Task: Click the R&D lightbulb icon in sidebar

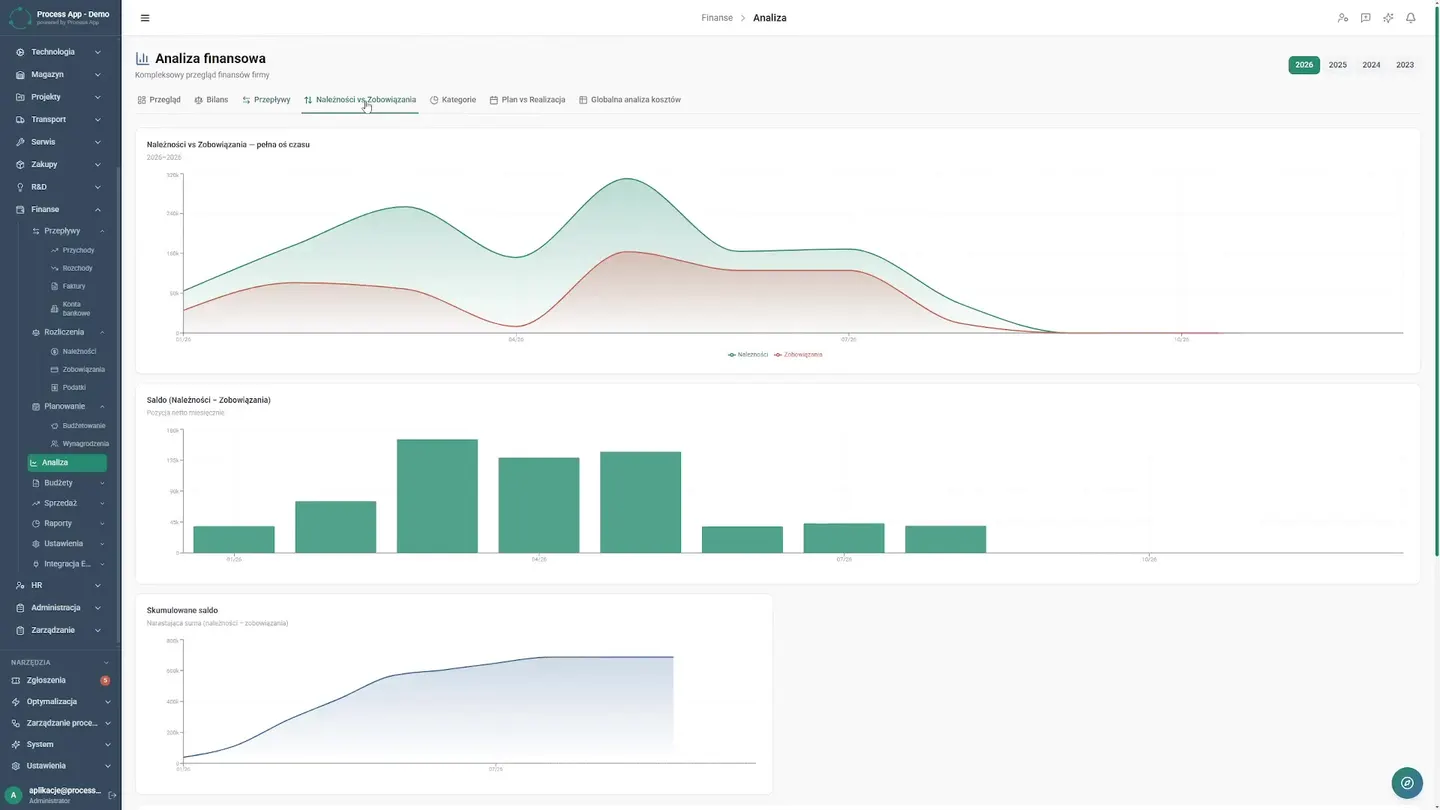Action: (20, 187)
